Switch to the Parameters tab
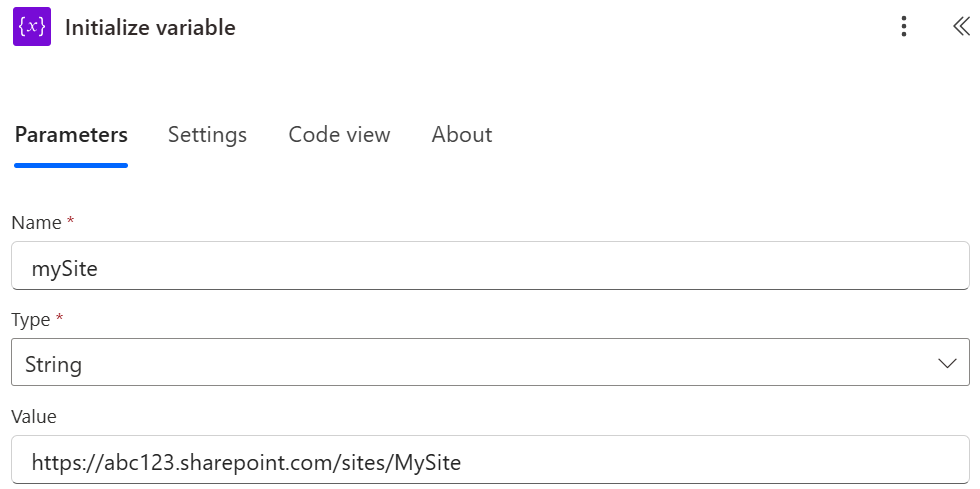 71,135
